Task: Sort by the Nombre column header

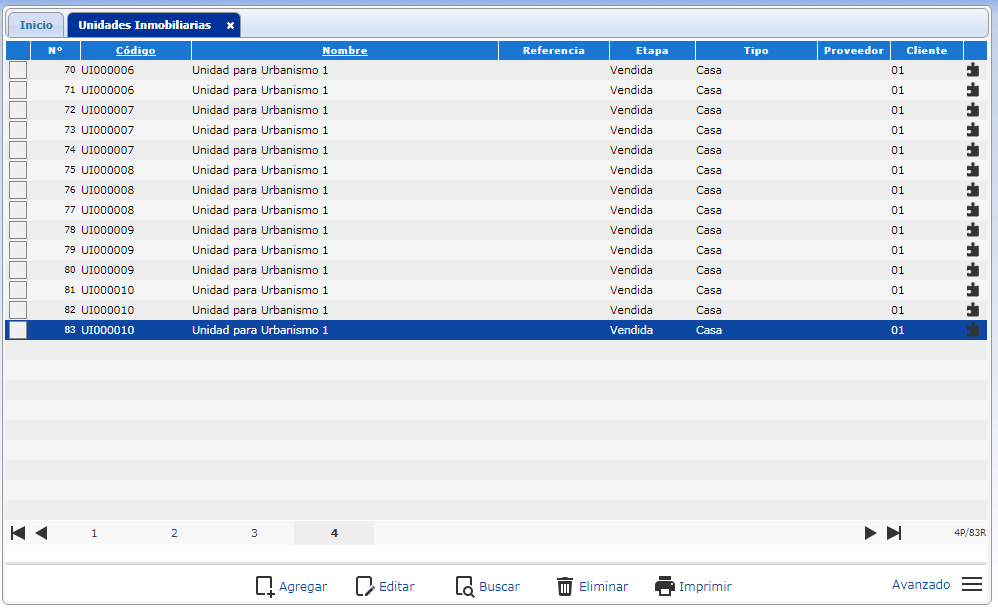Action: (344, 50)
